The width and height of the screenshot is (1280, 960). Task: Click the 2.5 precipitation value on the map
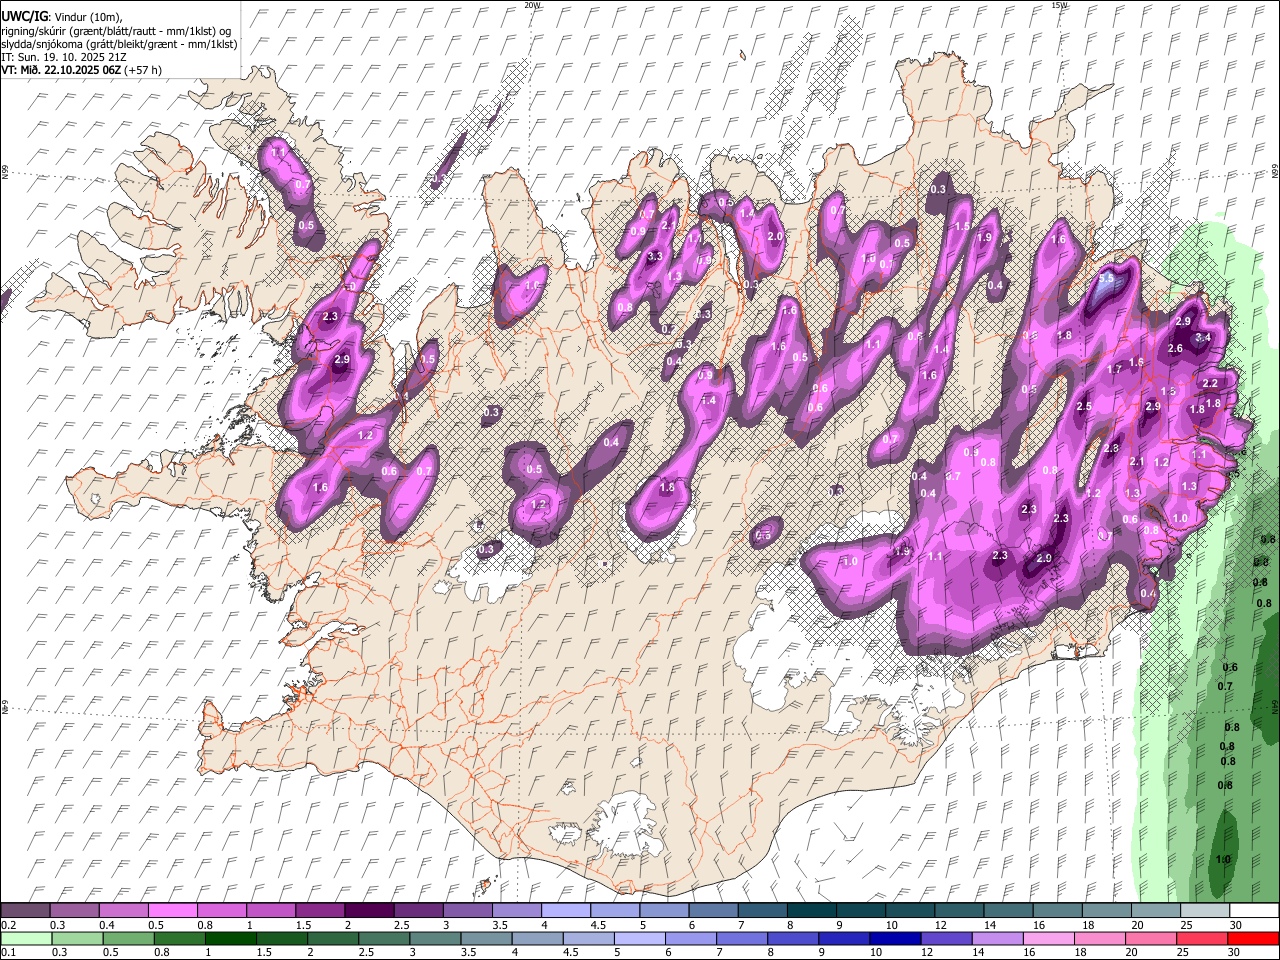tap(1084, 407)
